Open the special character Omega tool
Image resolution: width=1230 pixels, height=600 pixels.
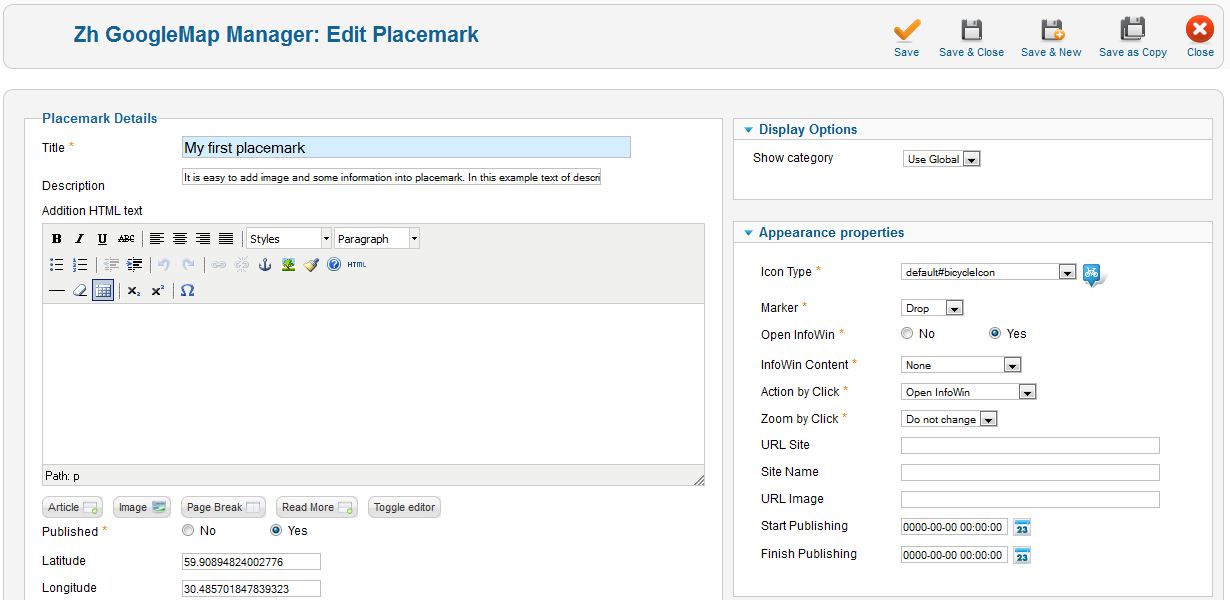tap(187, 291)
